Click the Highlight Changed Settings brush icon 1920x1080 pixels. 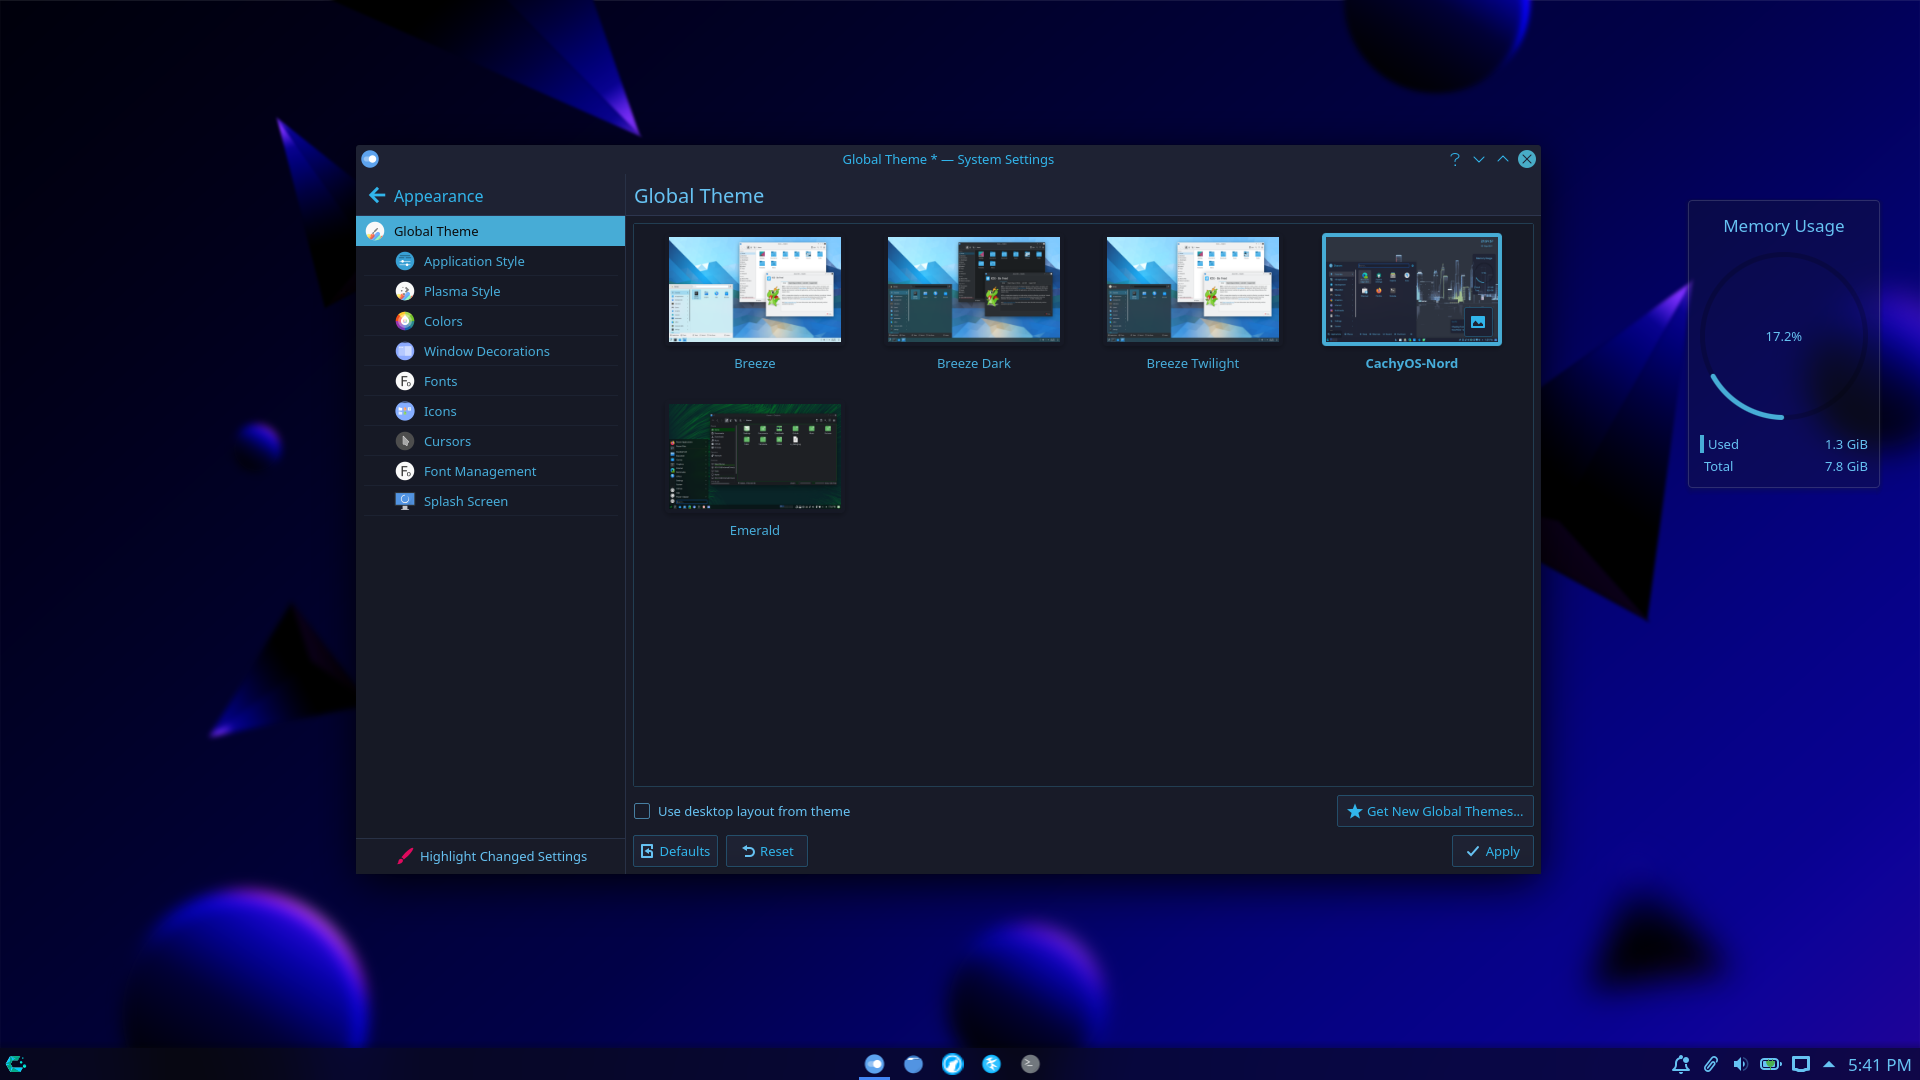[x=404, y=856]
